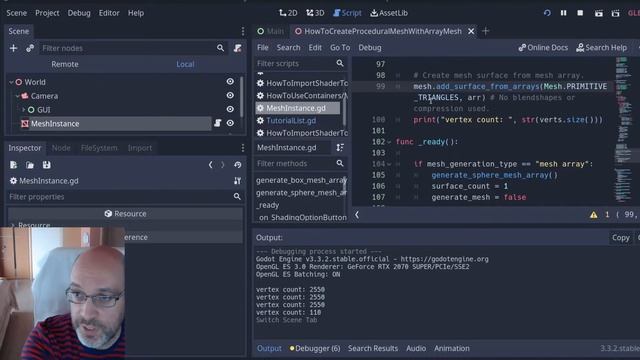Viewport: 640px width, 360px height.
Task: Save resource using Inspector floppy icon
Action: point(47,165)
